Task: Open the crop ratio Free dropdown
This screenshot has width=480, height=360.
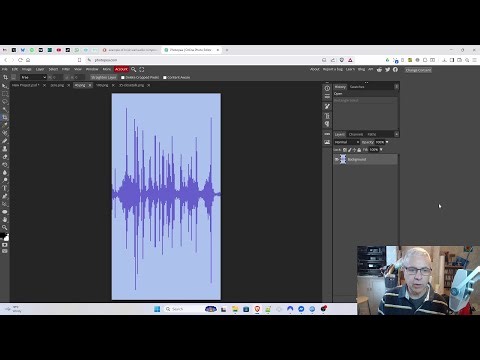Action: [x=33, y=77]
